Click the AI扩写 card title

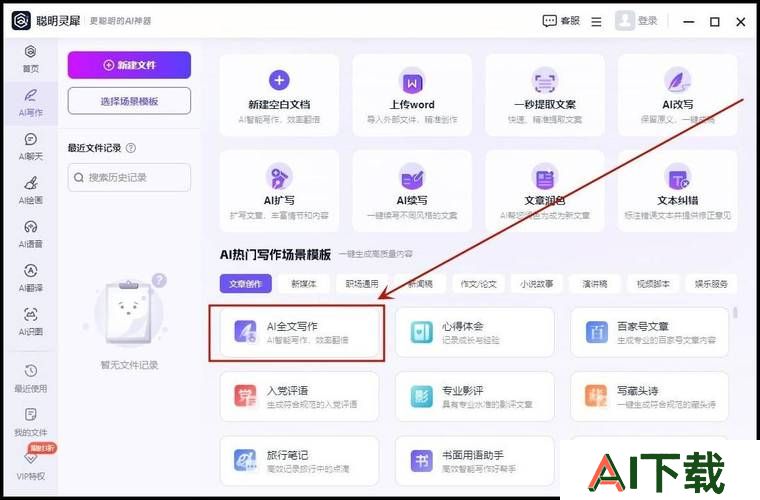pyautogui.click(x=279, y=201)
